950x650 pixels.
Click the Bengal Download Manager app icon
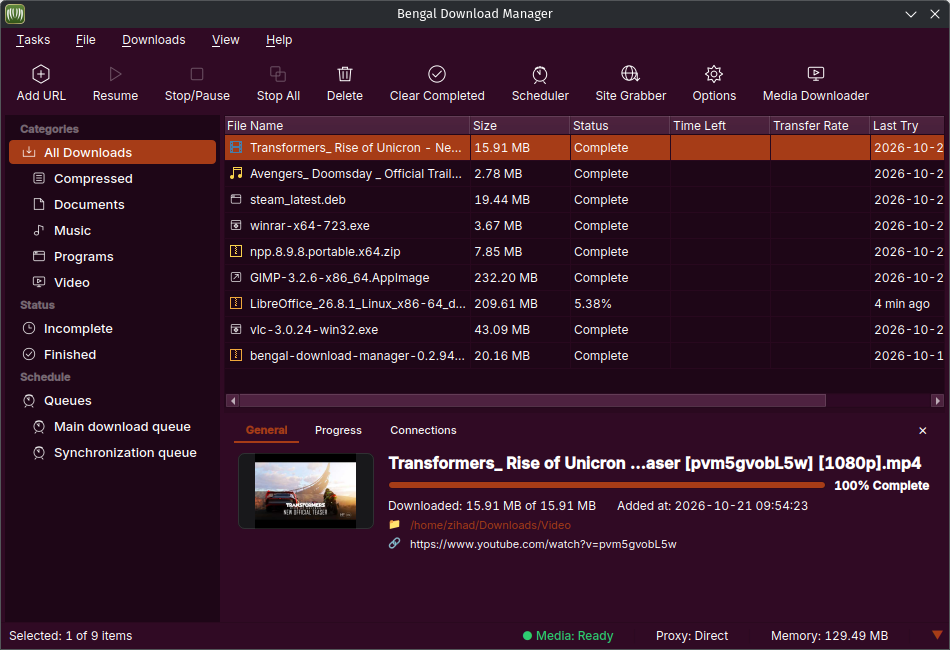point(15,14)
